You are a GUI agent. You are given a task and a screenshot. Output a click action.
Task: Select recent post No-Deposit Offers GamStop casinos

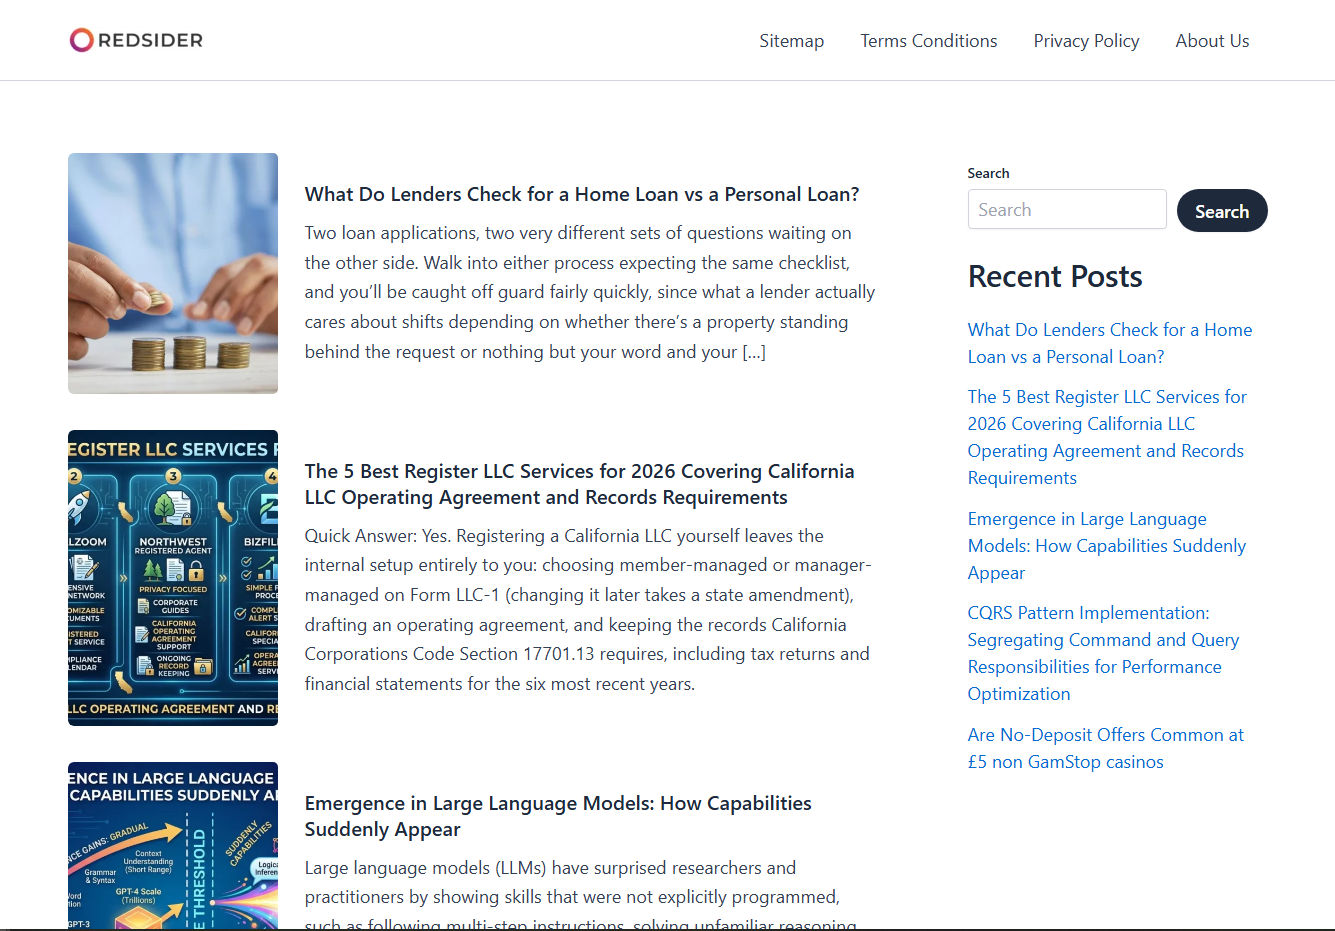coord(1106,748)
